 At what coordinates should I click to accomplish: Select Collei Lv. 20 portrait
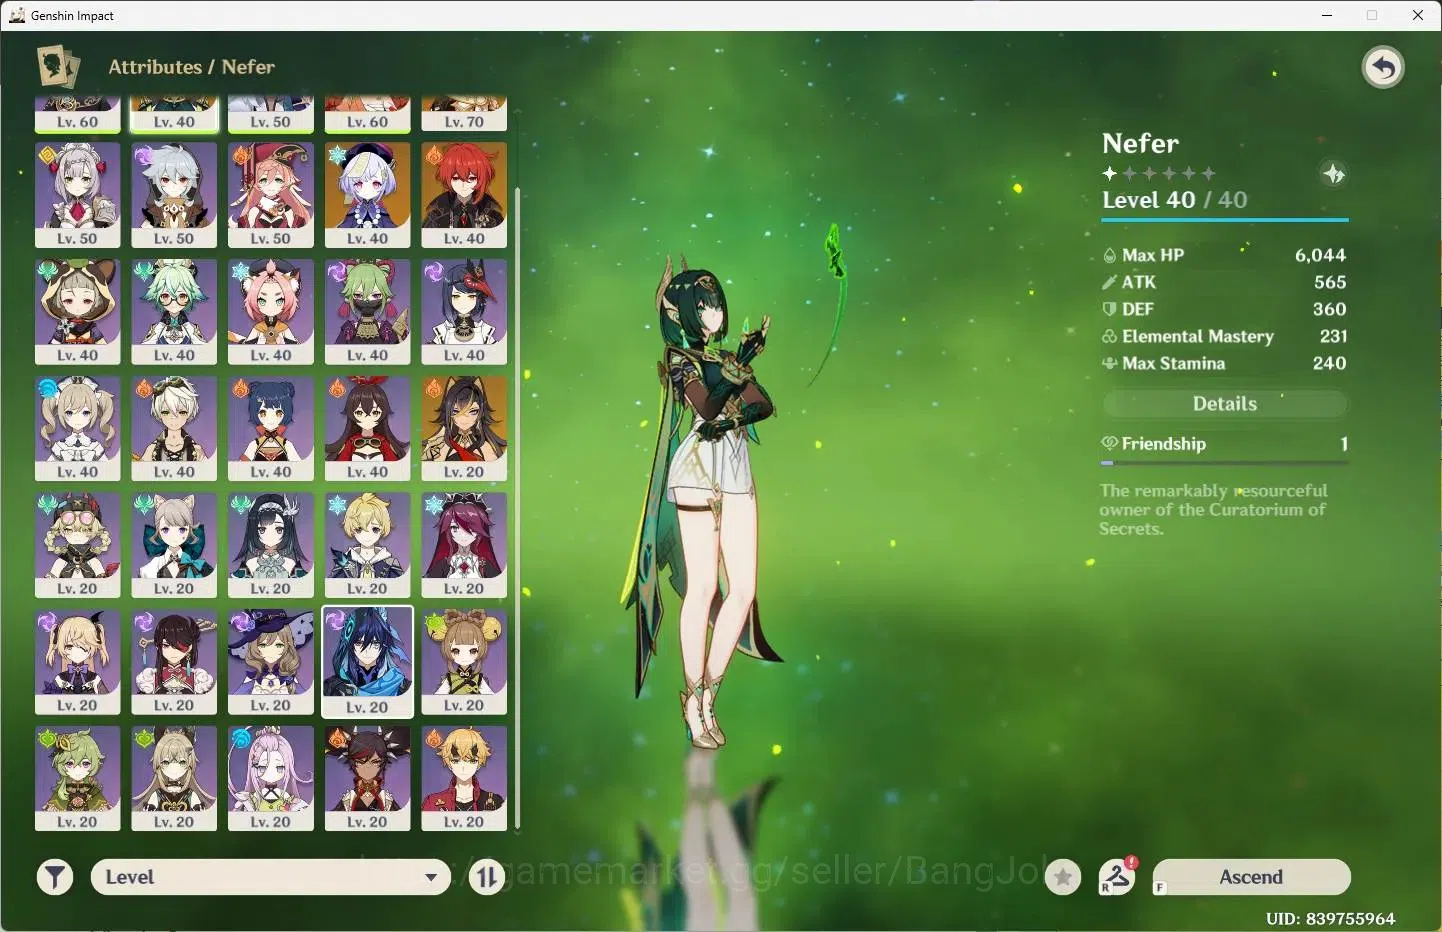pyautogui.click(x=78, y=778)
